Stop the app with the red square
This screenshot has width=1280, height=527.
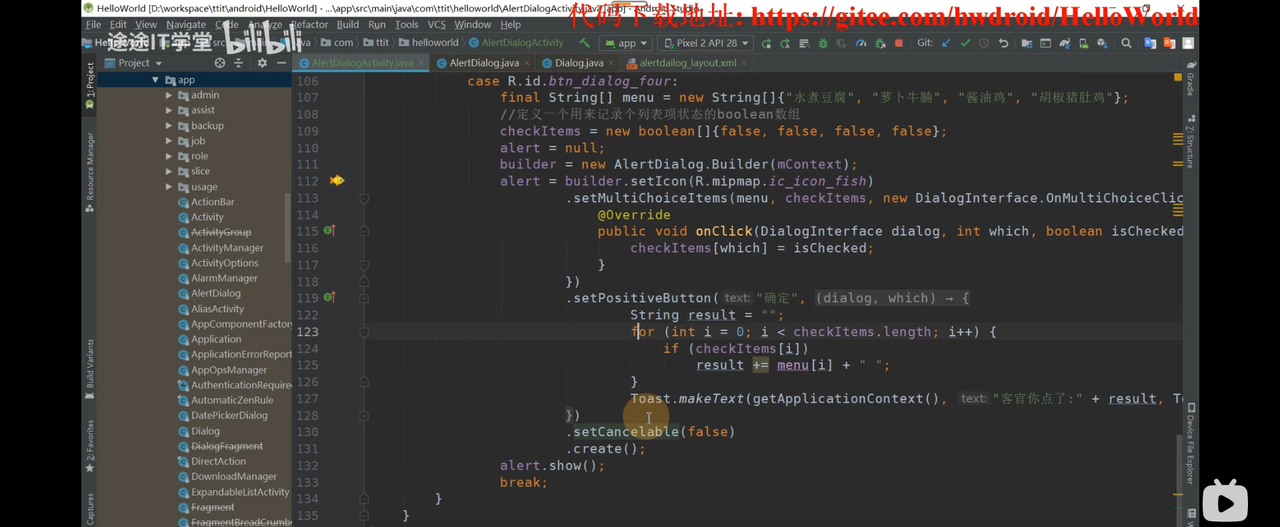(x=899, y=43)
